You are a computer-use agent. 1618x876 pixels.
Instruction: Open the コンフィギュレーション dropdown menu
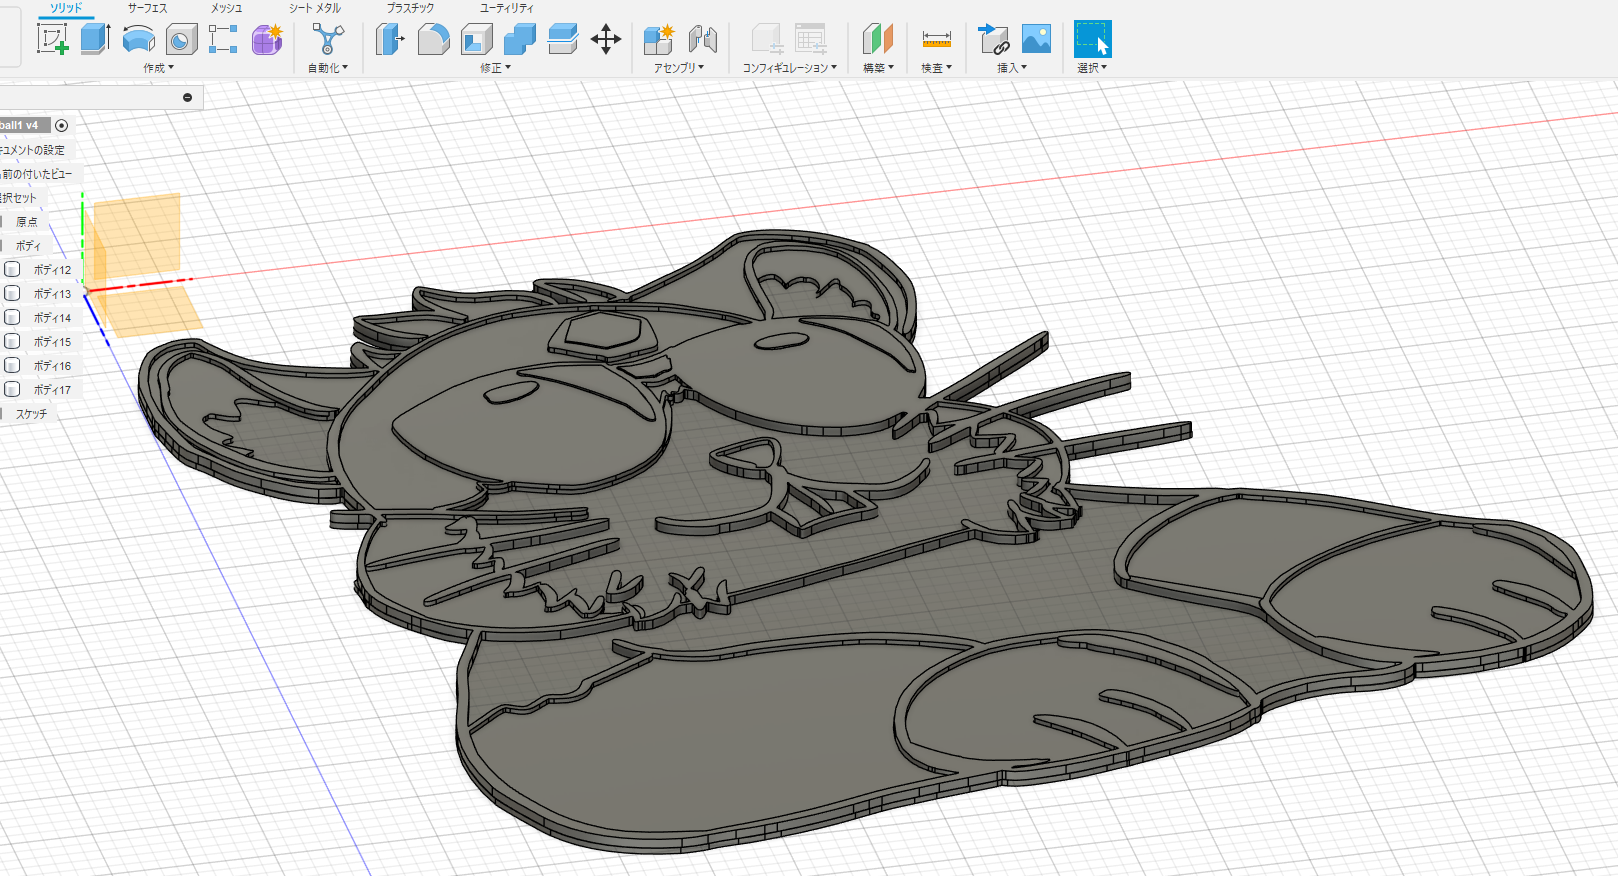coord(789,68)
